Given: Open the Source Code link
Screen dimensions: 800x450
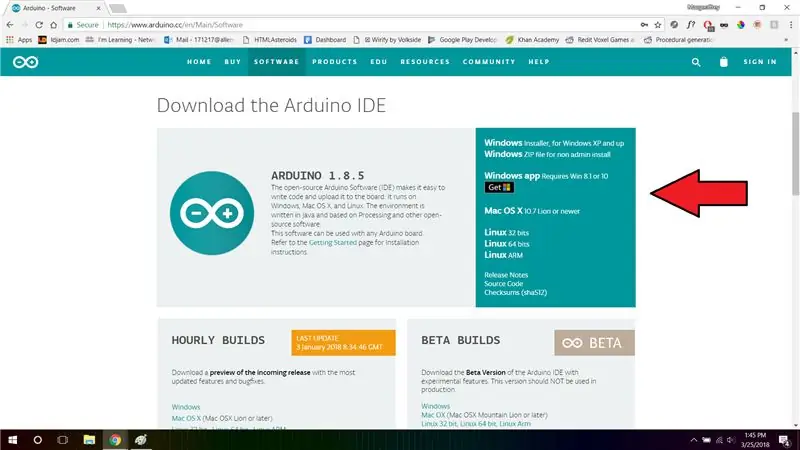Looking at the screenshot, I should (x=504, y=284).
